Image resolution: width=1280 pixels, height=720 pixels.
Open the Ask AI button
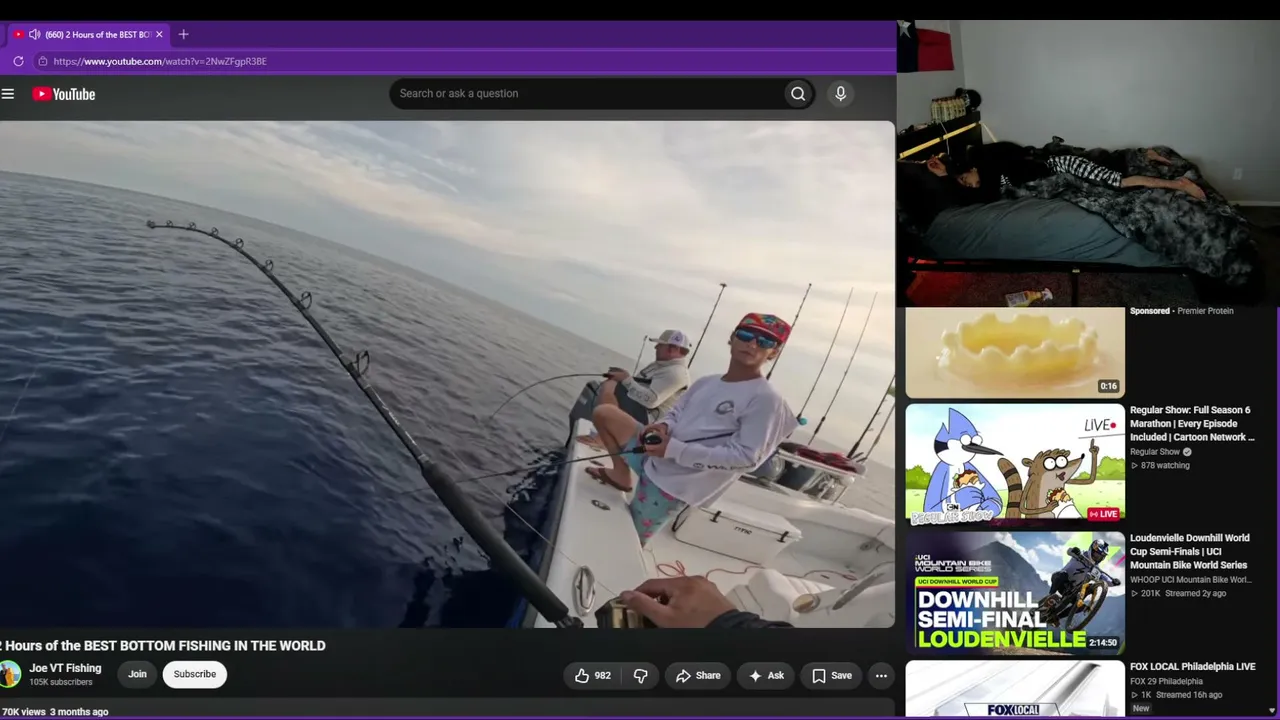(766, 675)
